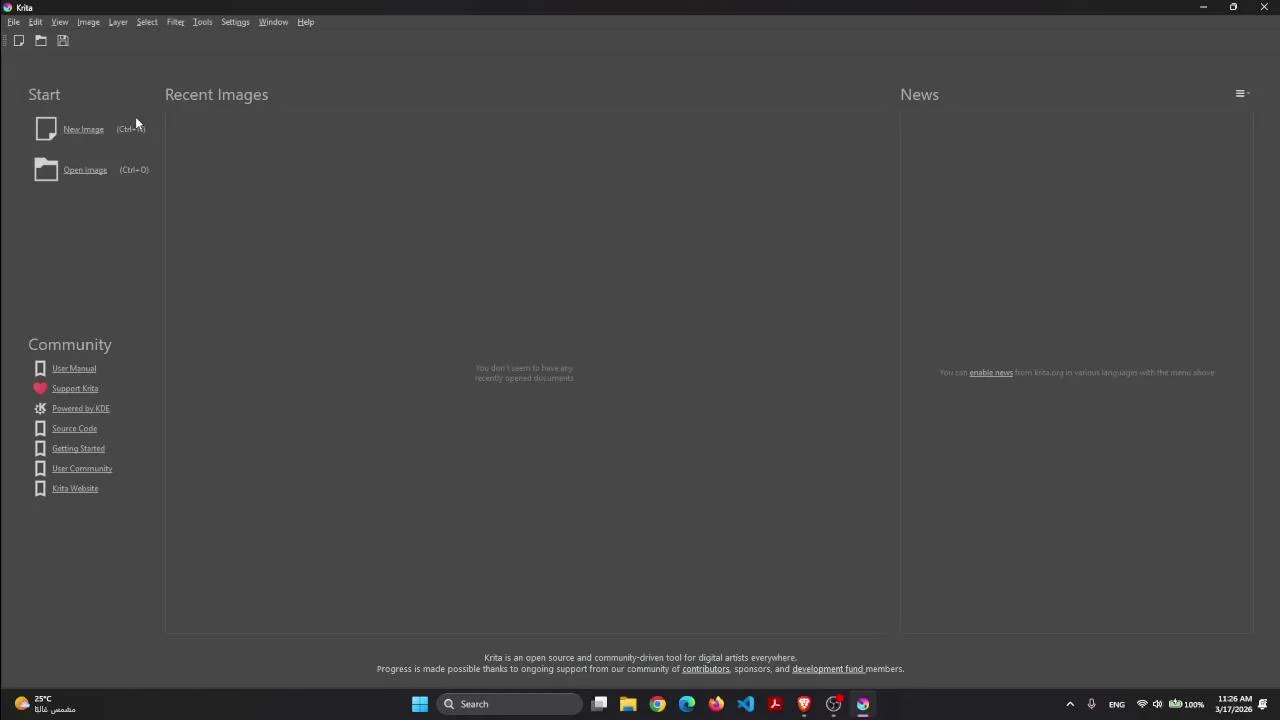
Task: Click the Windows Start button
Action: pyautogui.click(x=420, y=704)
